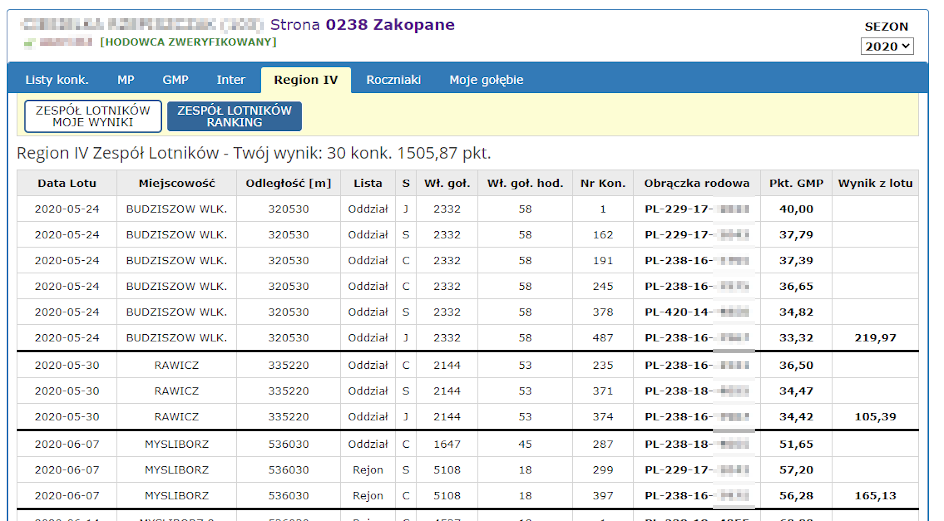Viewport: 944px width, 521px height.
Task: Switch to the Moje gołębie tab
Action: [486, 80]
